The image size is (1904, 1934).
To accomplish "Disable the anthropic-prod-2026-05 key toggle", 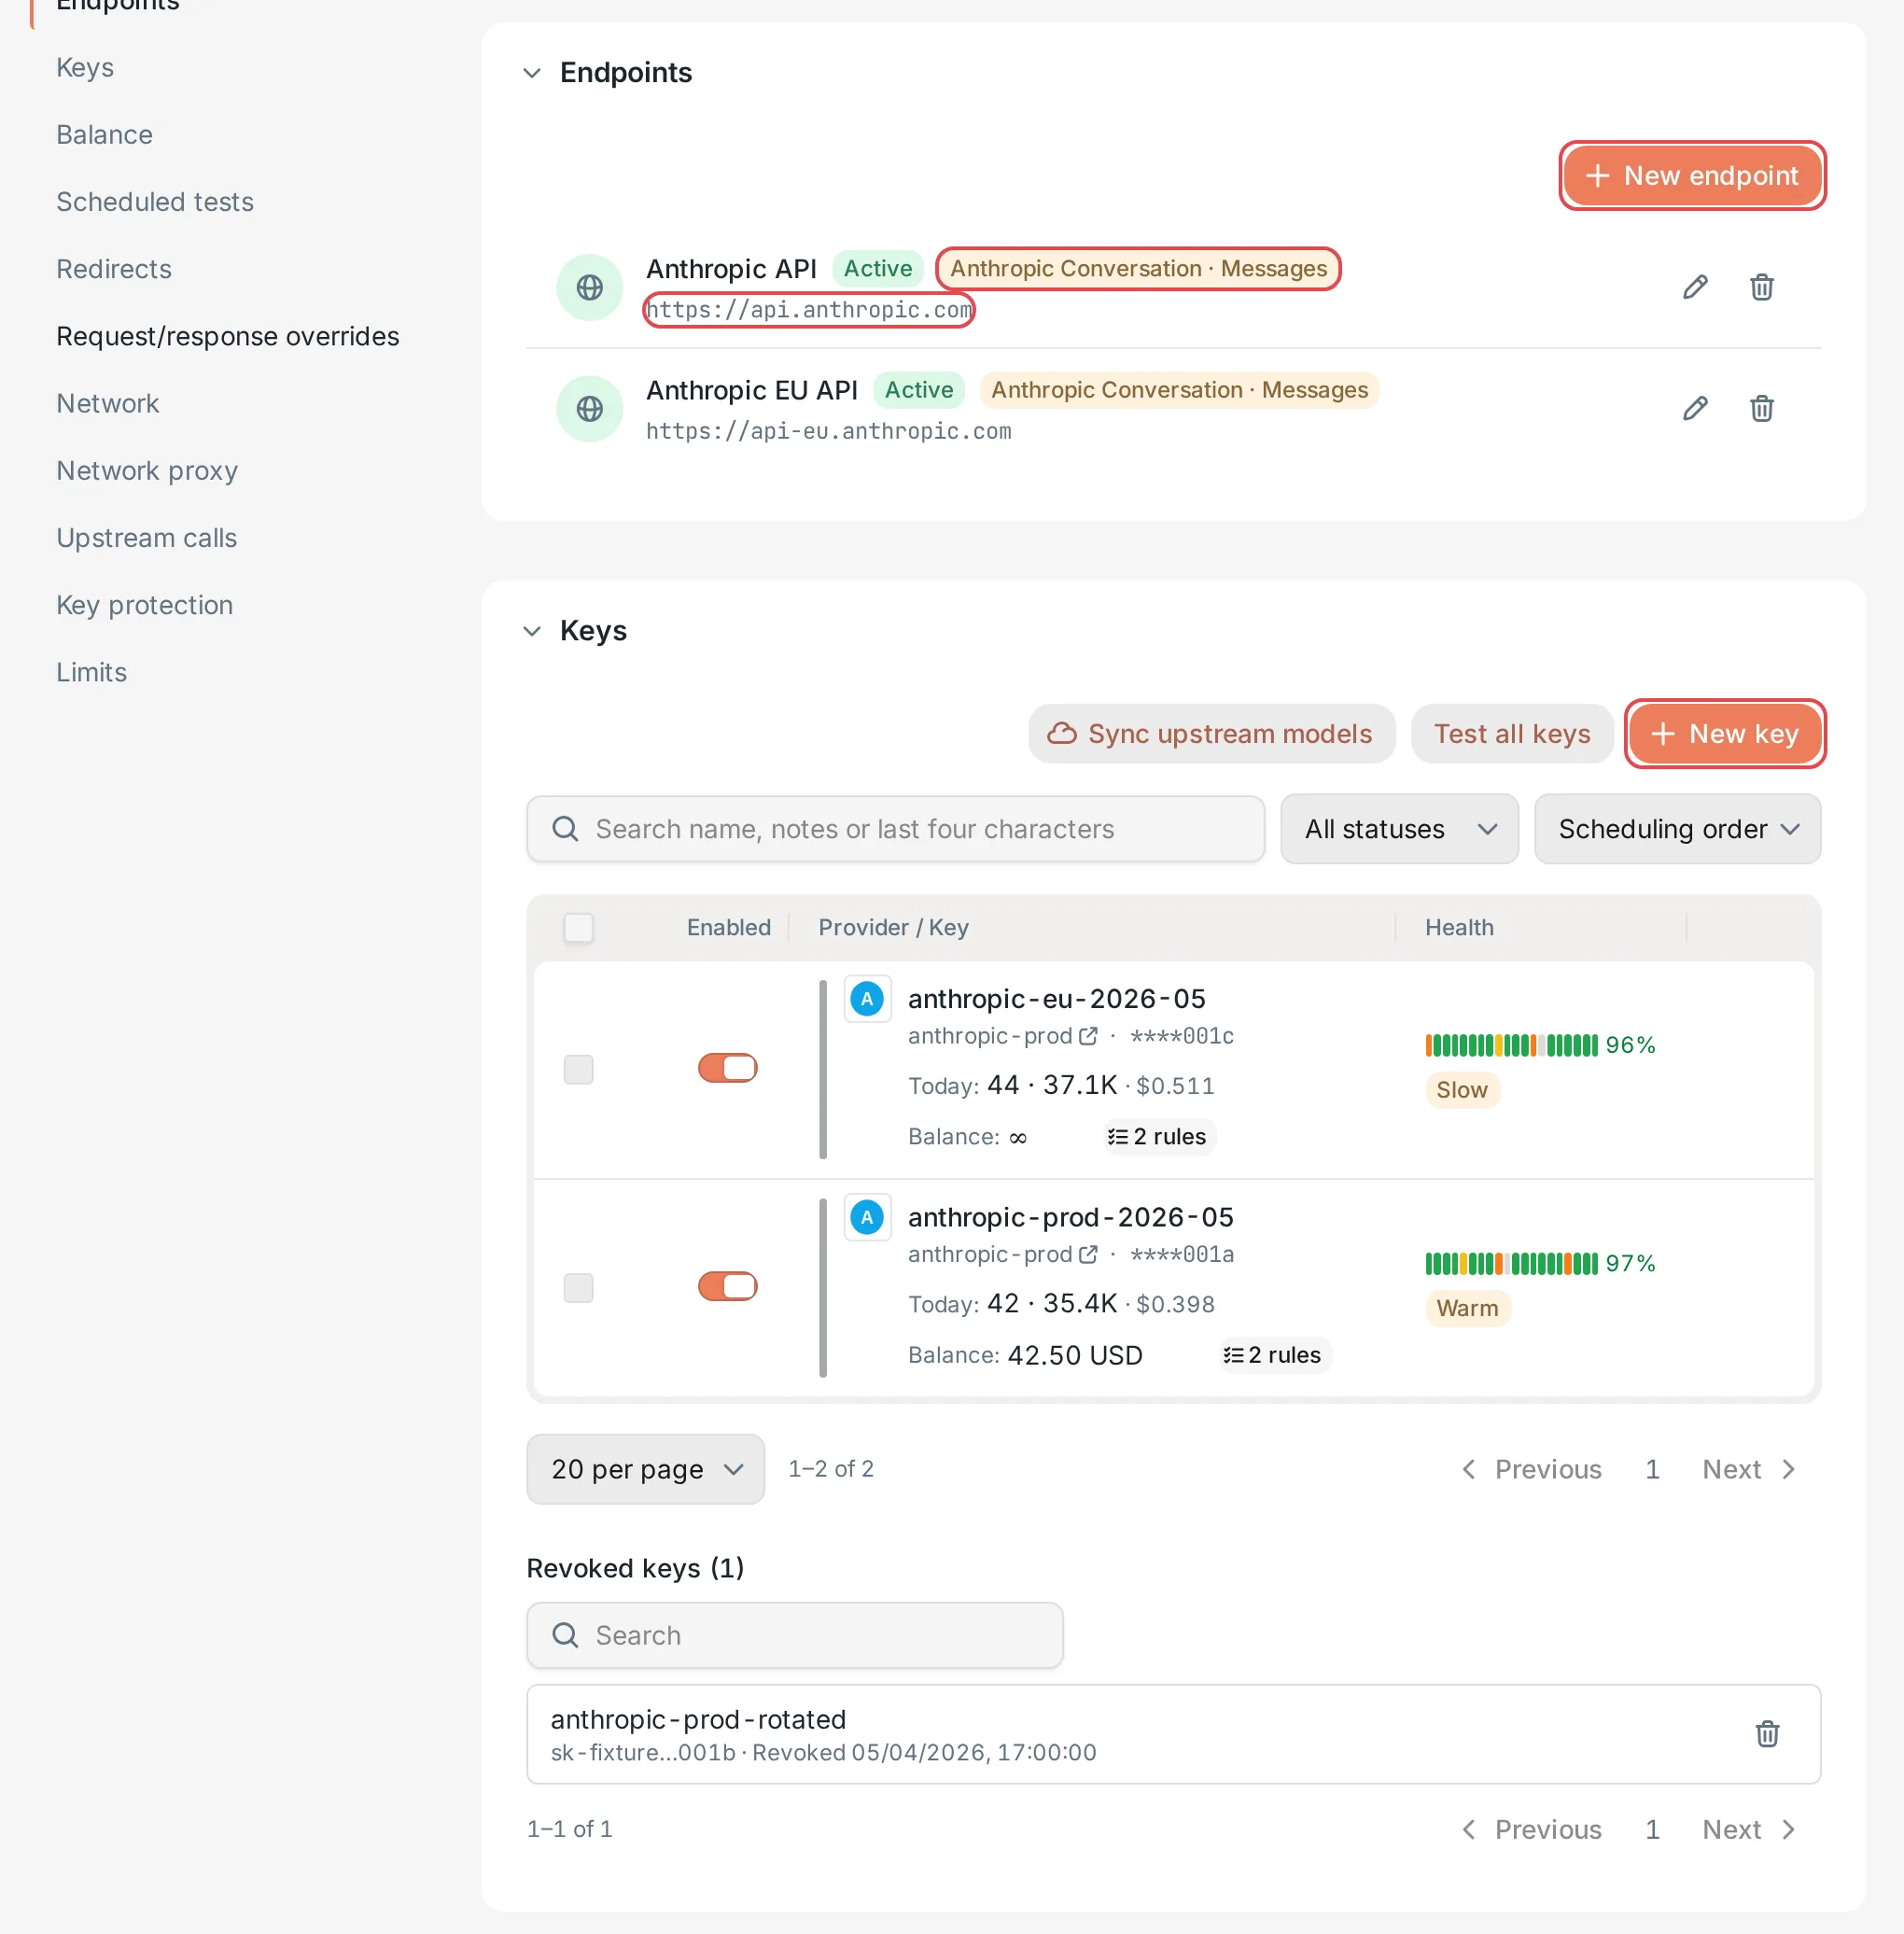I will click(x=727, y=1285).
